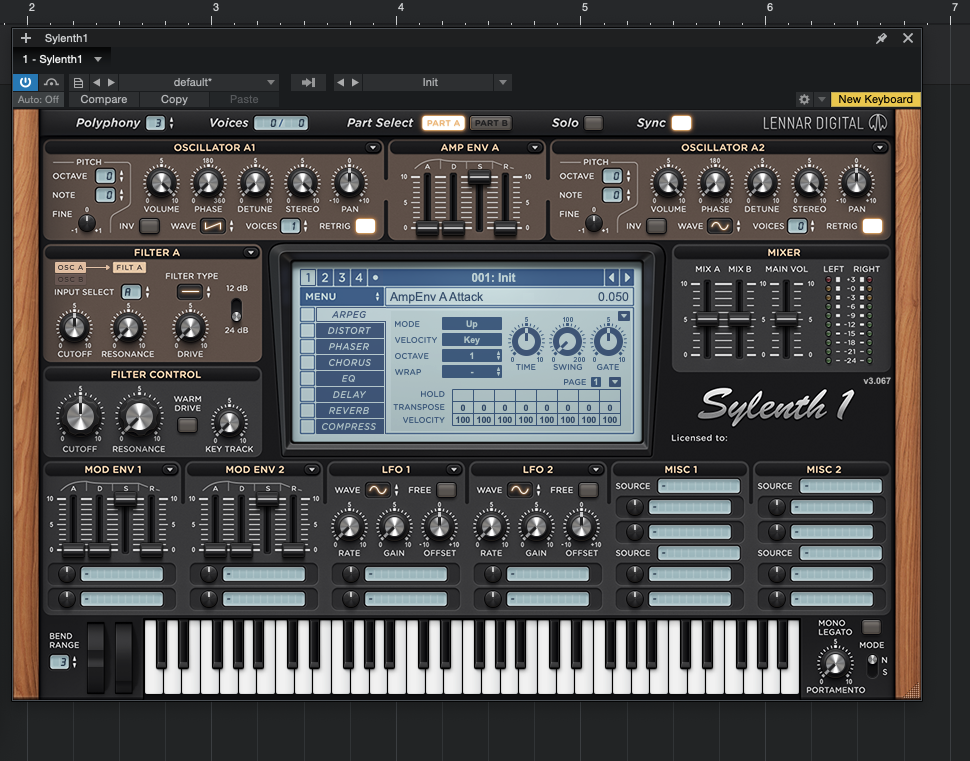Select previous preset arrow in LCD display

(x=611, y=277)
